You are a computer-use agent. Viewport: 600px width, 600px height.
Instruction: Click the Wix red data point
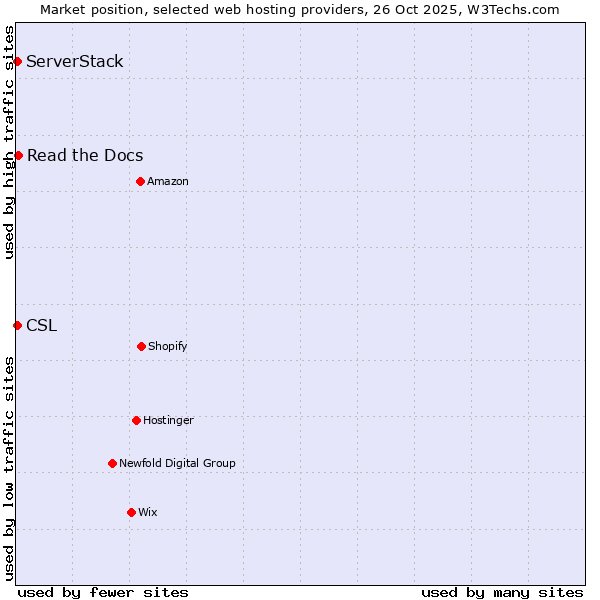pos(131,512)
